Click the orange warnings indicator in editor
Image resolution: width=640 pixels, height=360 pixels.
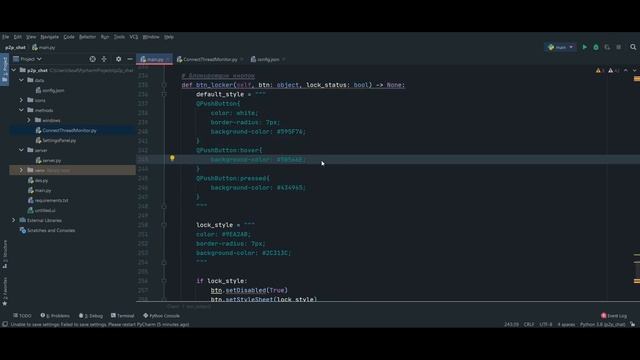pos(600,71)
